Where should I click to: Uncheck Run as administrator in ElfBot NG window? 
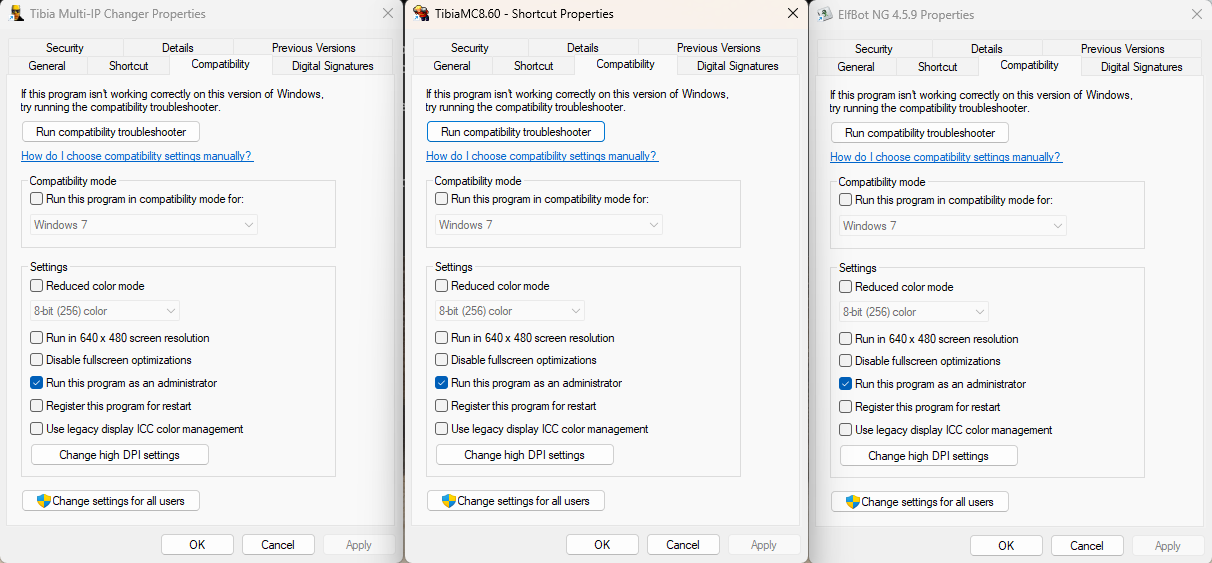(846, 384)
